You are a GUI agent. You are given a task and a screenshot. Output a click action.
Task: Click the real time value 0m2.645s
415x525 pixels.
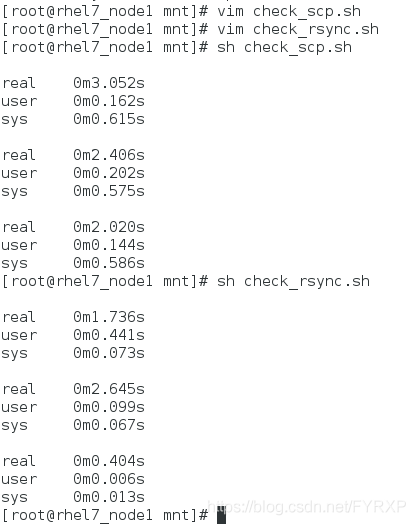click(x=109, y=389)
